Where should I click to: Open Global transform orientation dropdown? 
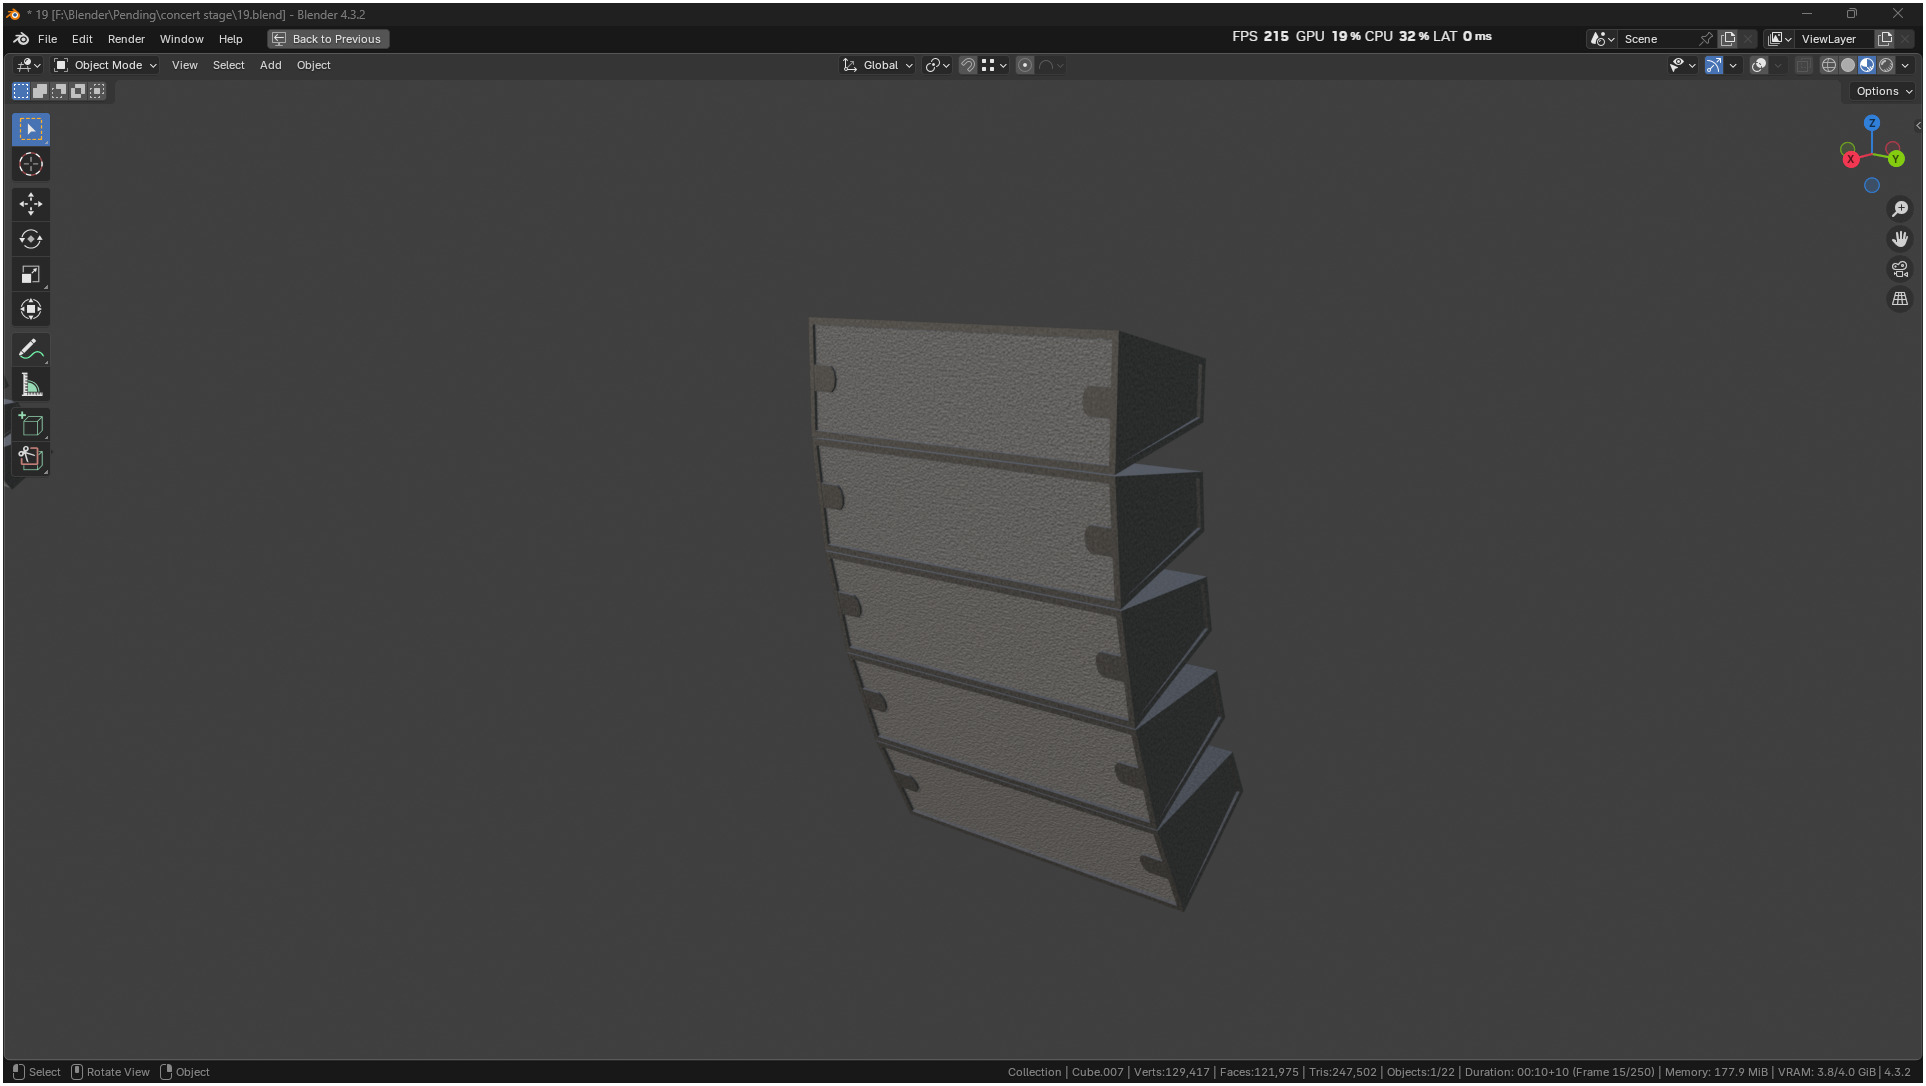tap(879, 65)
